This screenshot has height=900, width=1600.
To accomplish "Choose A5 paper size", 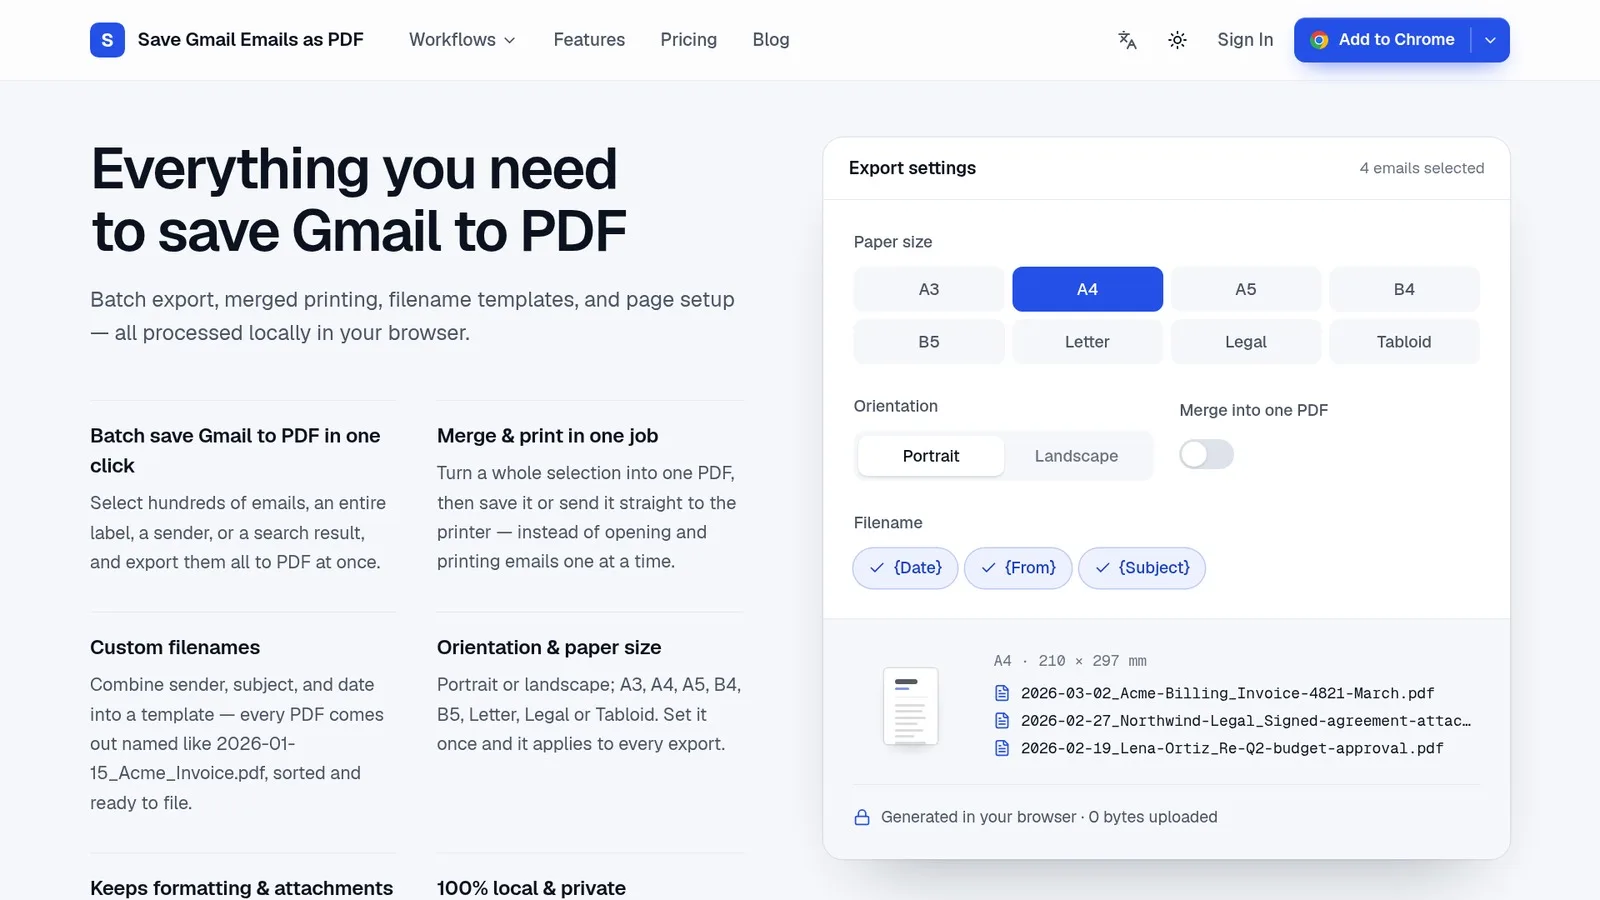I will click(1246, 289).
